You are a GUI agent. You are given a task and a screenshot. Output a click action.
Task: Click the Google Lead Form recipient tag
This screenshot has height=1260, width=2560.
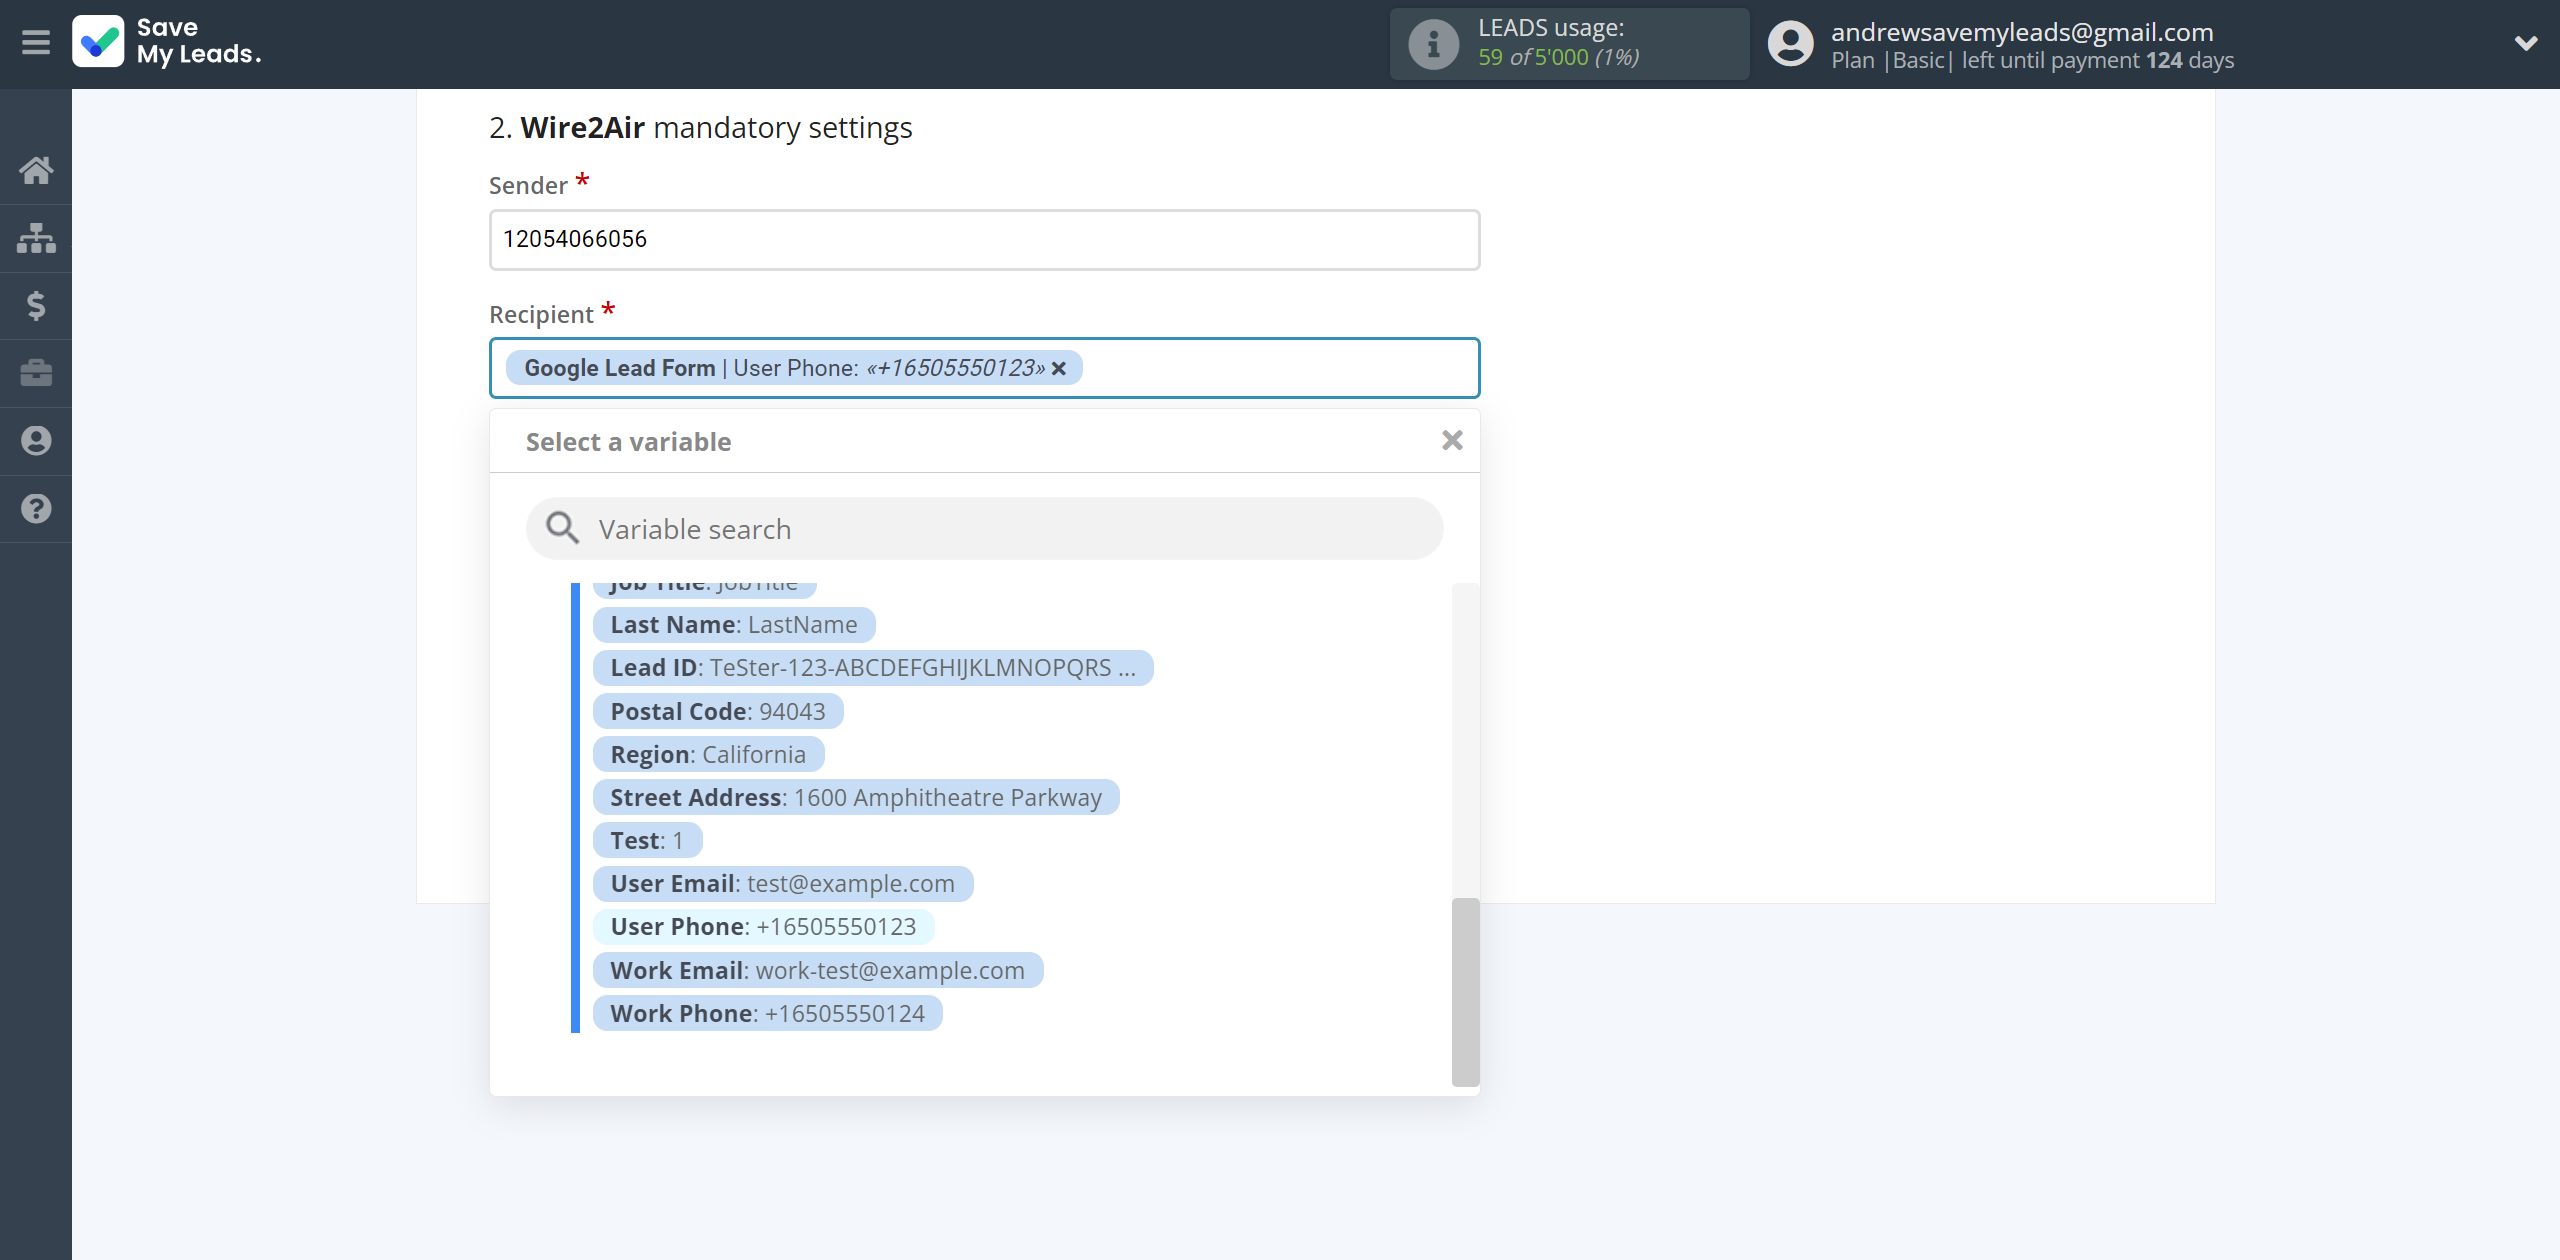[794, 368]
